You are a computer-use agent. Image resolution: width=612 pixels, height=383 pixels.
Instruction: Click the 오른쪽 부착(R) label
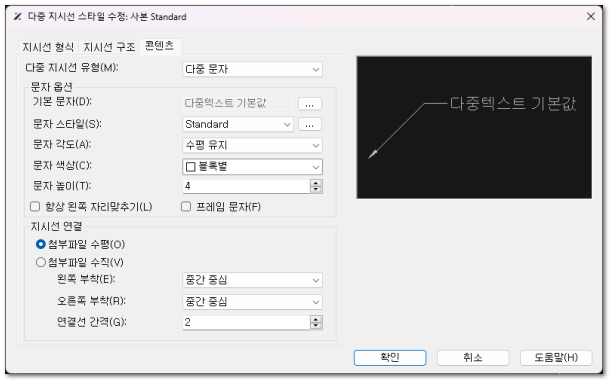[91, 301]
